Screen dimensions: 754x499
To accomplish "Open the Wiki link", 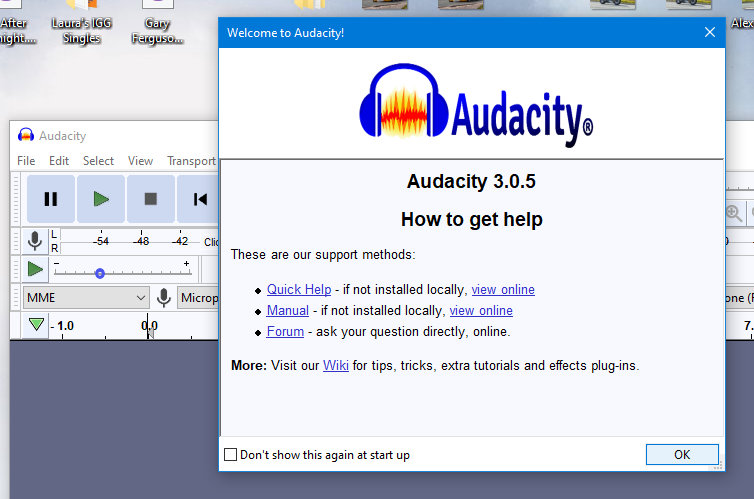I will pyautogui.click(x=336, y=366).
